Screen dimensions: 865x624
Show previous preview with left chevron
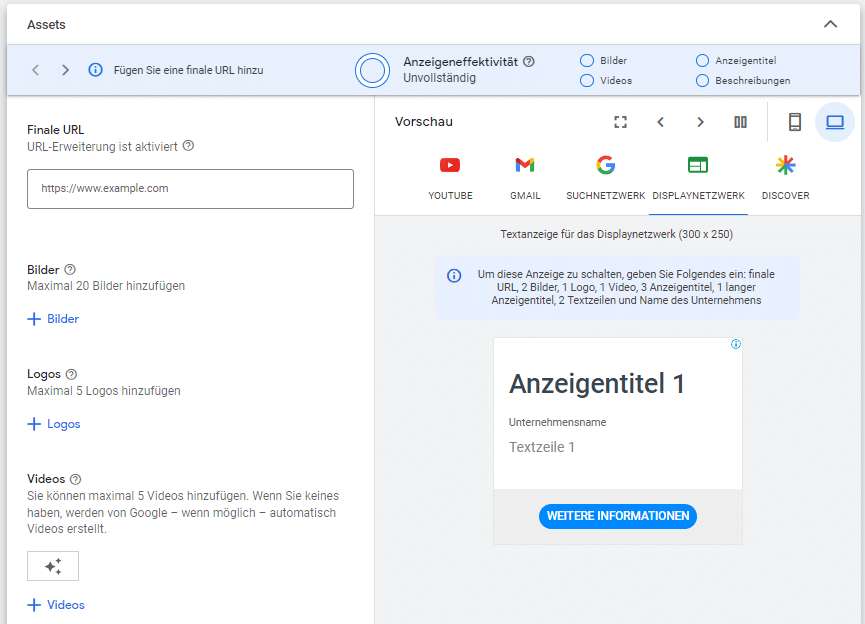tap(660, 122)
